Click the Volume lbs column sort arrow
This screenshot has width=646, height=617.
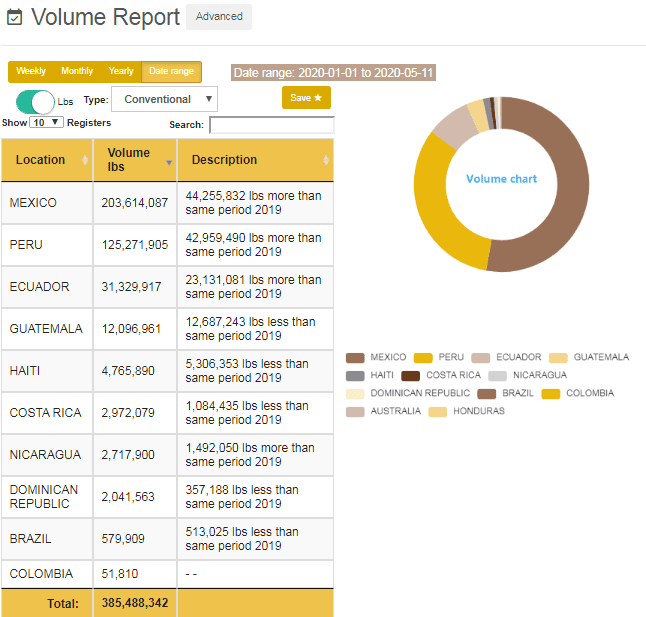(169, 163)
